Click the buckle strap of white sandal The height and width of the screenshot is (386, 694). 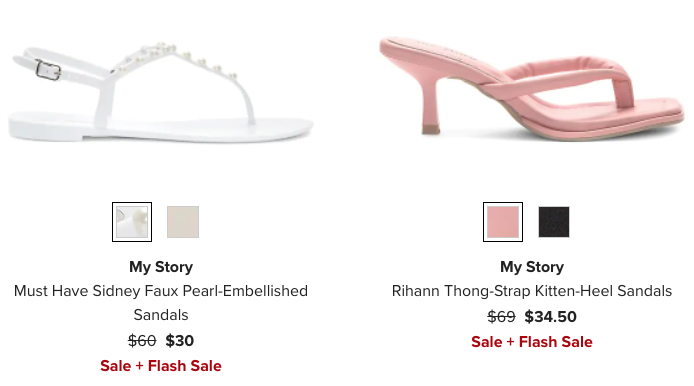point(48,69)
